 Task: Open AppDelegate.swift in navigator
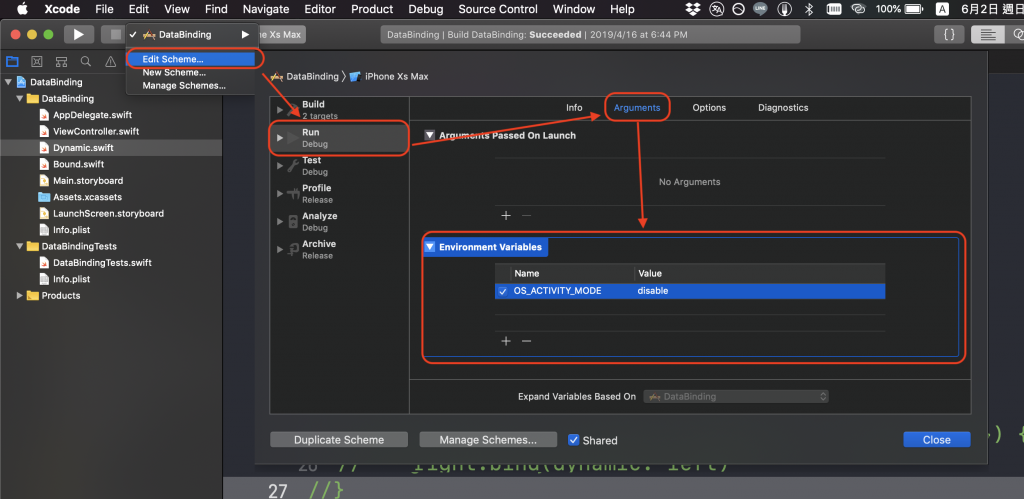point(92,115)
